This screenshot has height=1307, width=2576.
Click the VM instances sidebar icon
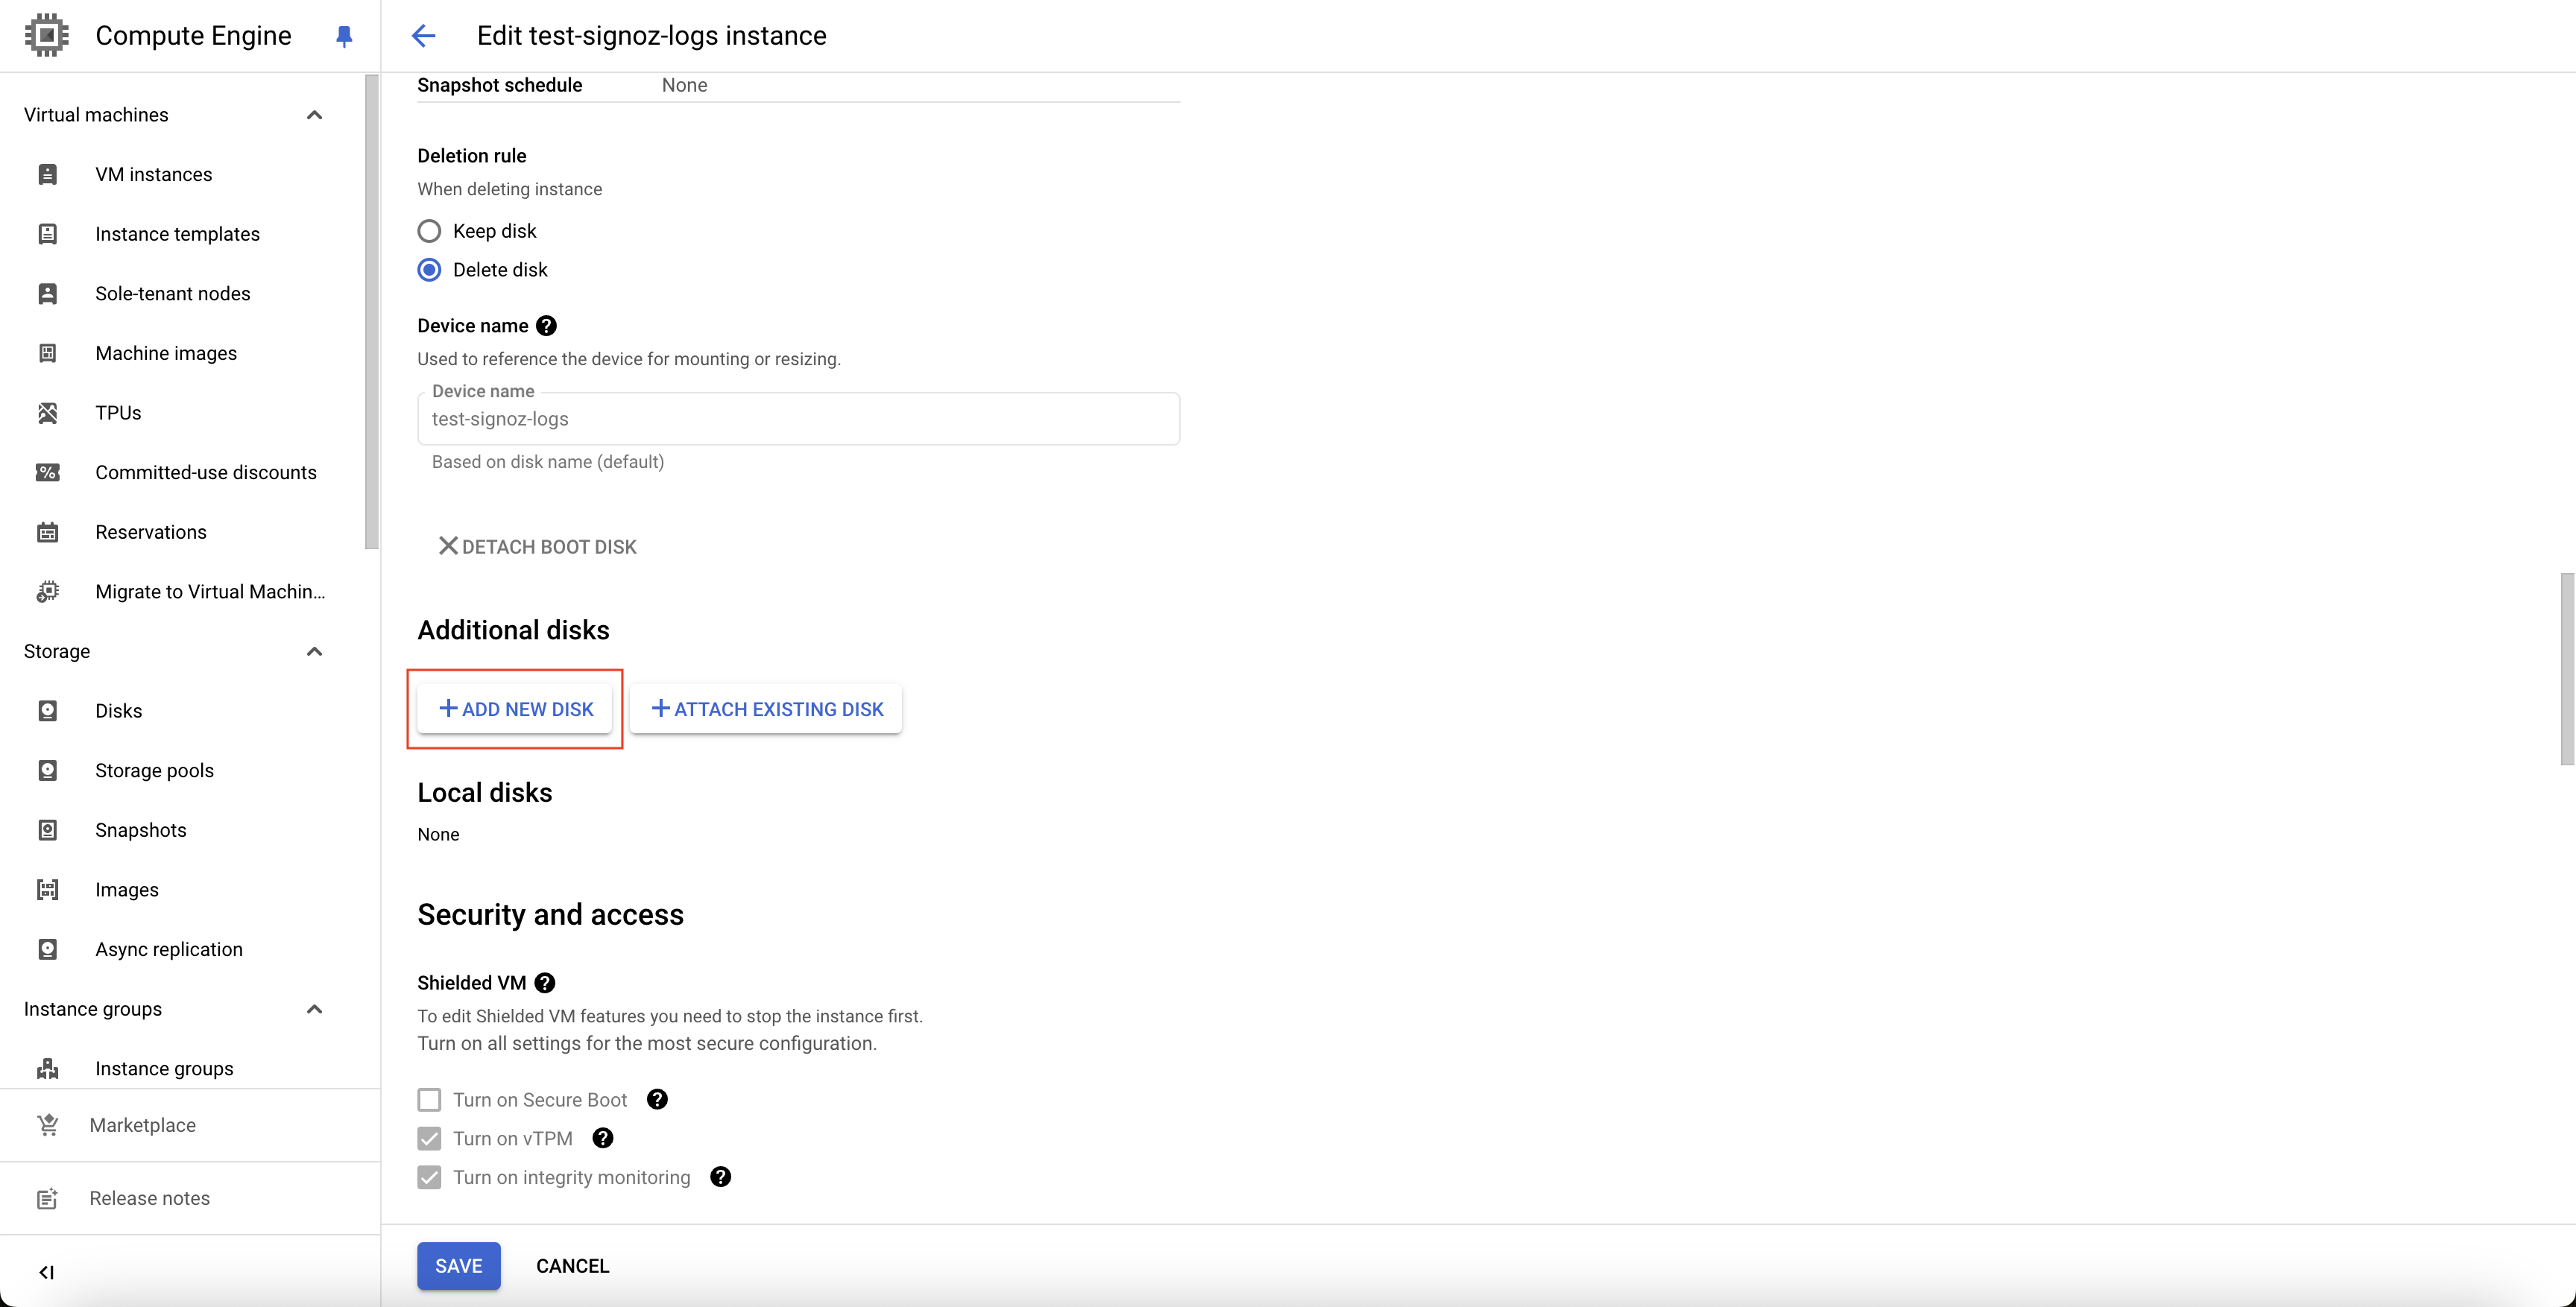(47, 174)
